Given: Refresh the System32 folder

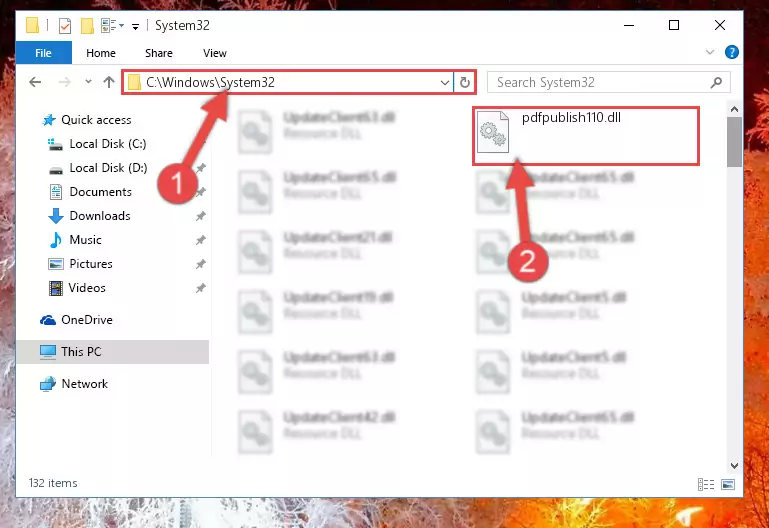Looking at the screenshot, I should 464,82.
